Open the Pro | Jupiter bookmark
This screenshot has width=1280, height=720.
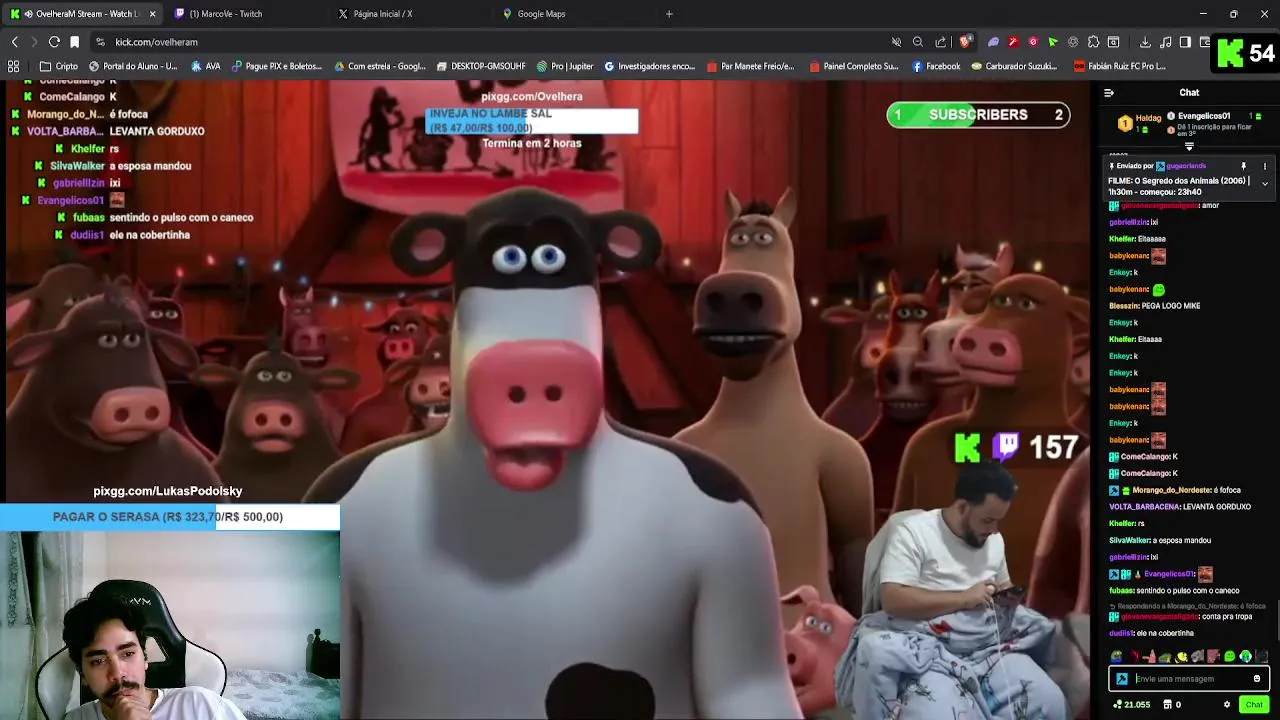tap(565, 66)
